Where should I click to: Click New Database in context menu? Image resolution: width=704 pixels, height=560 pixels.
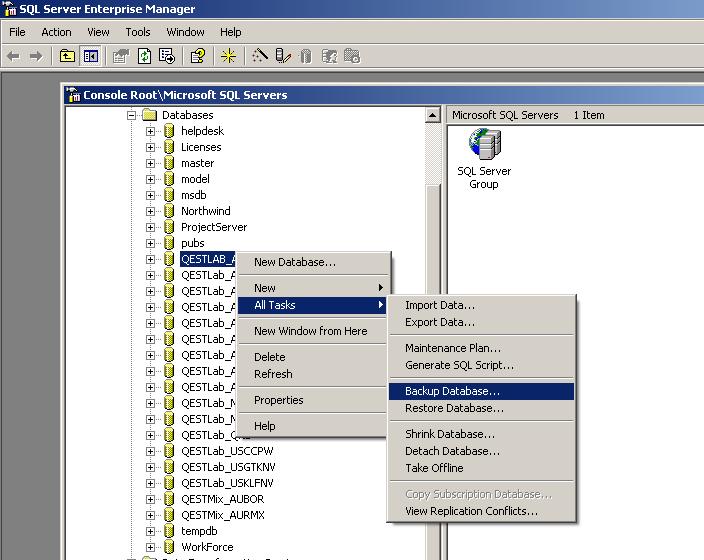tap(294, 262)
